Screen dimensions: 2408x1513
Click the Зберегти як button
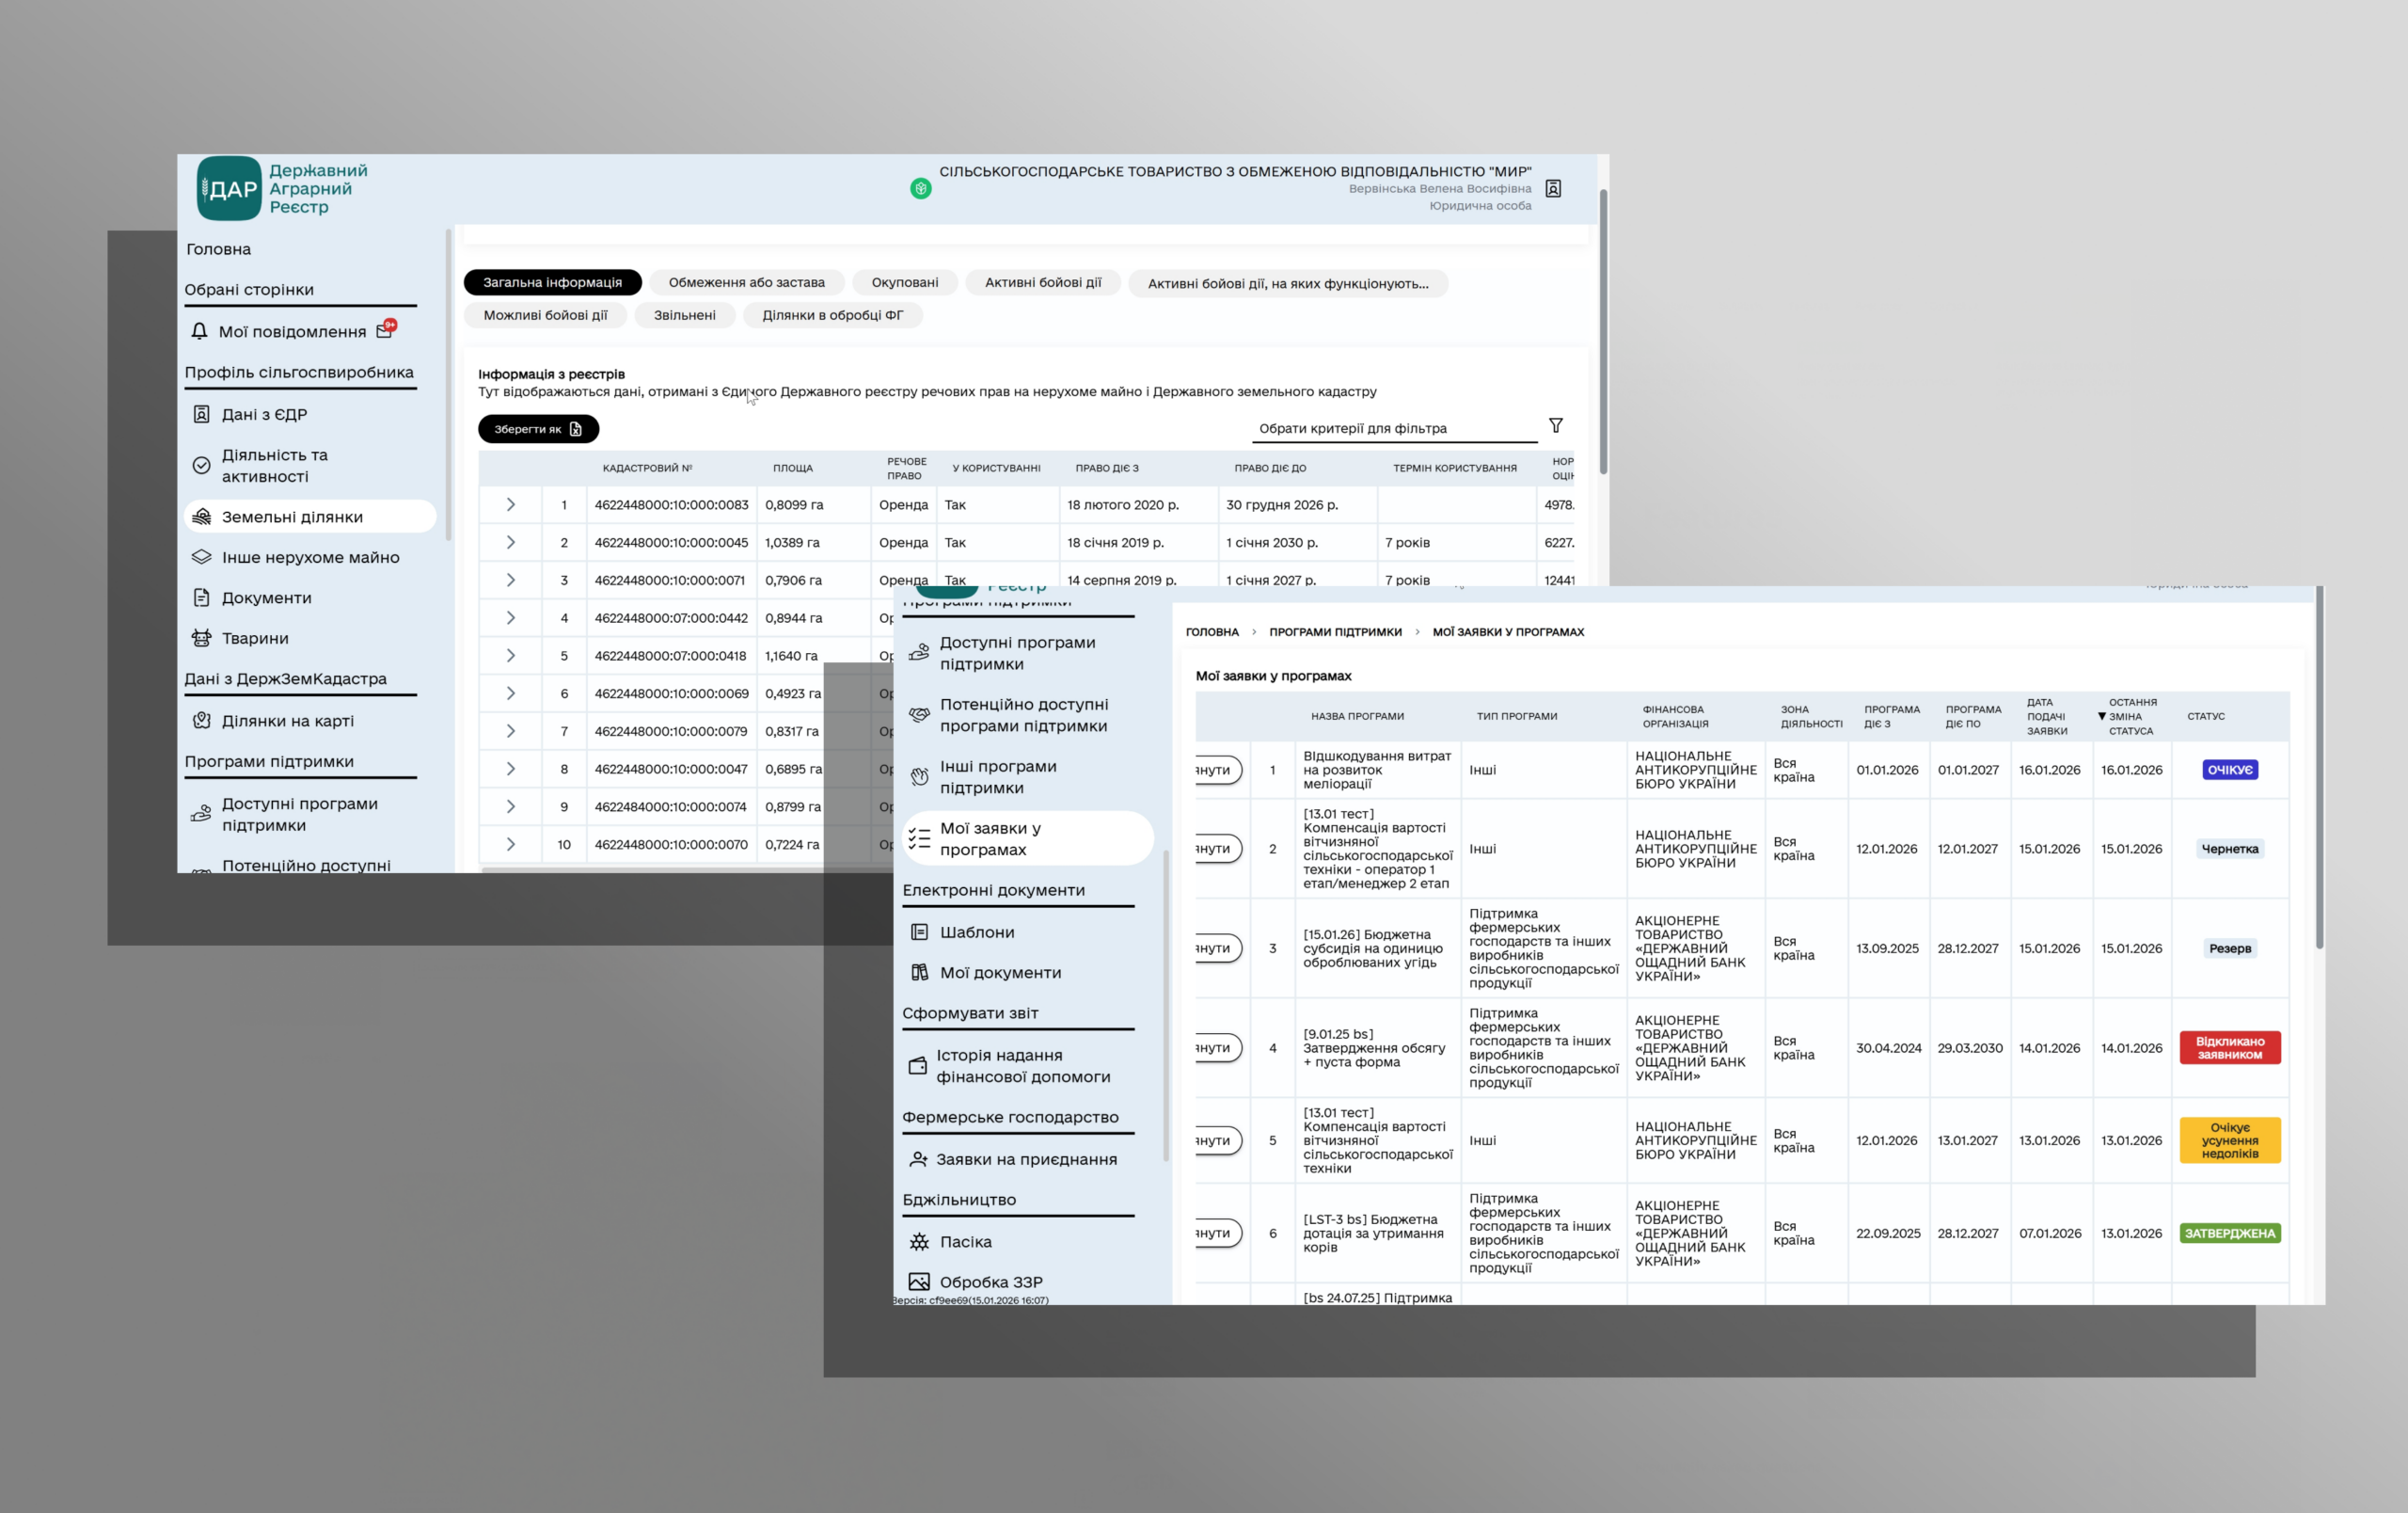[x=538, y=429]
